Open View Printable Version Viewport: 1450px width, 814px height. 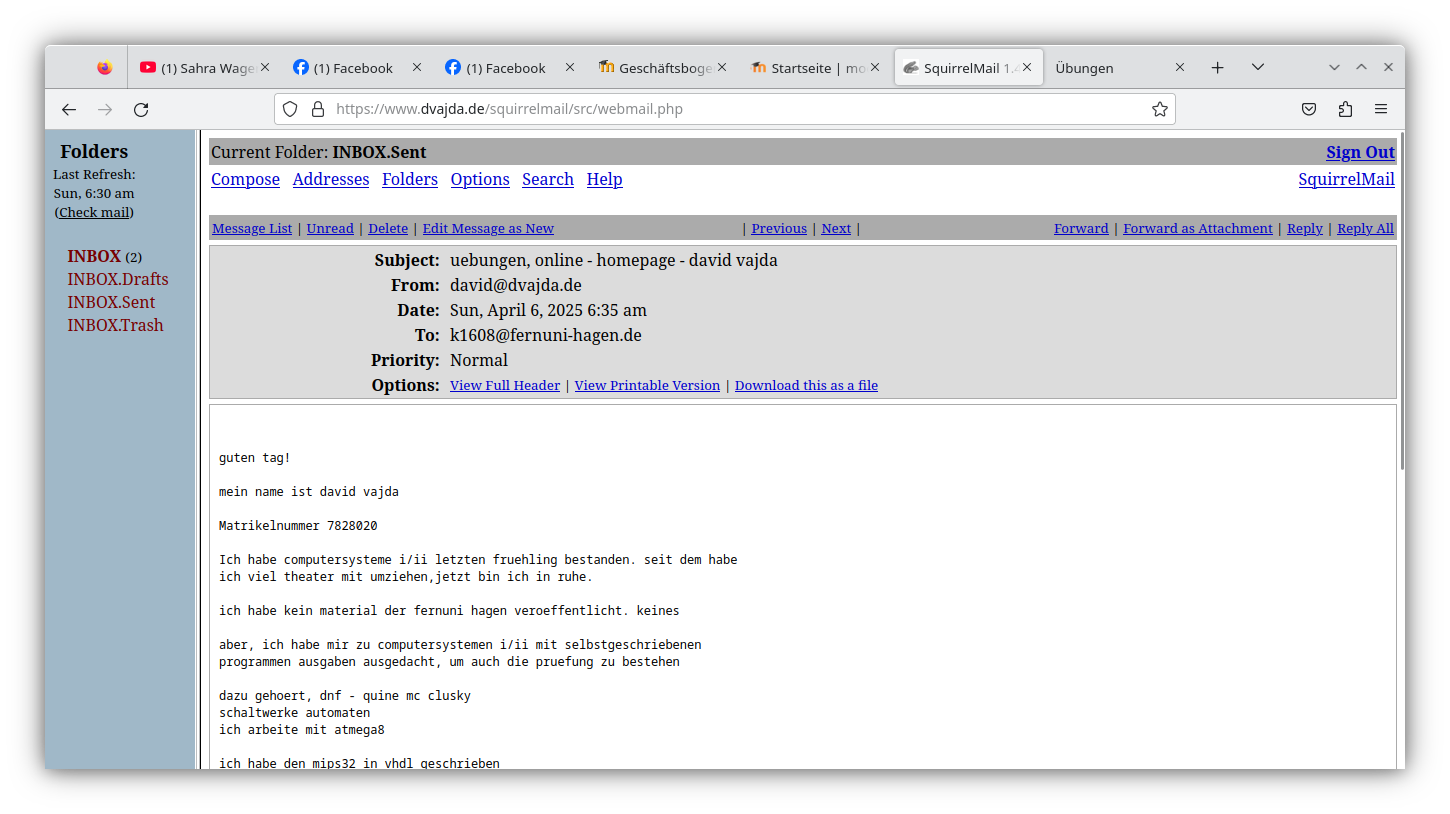pos(646,385)
